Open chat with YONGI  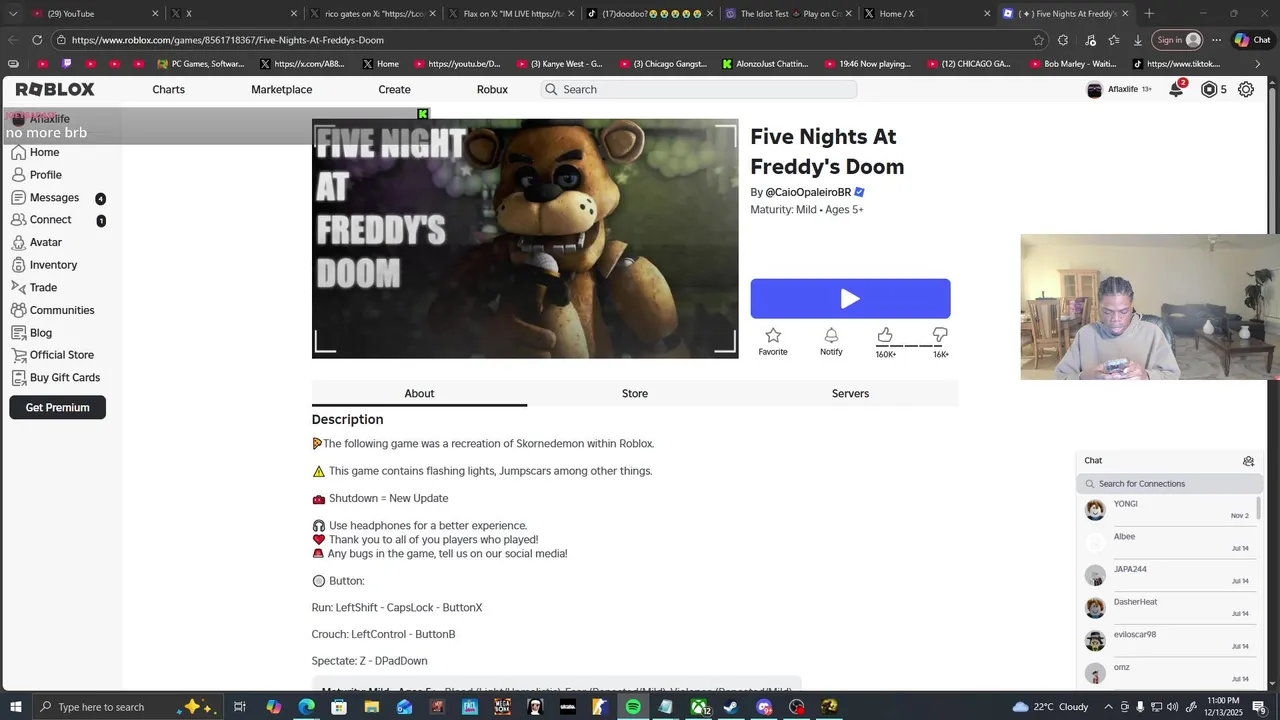coord(1168,510)
